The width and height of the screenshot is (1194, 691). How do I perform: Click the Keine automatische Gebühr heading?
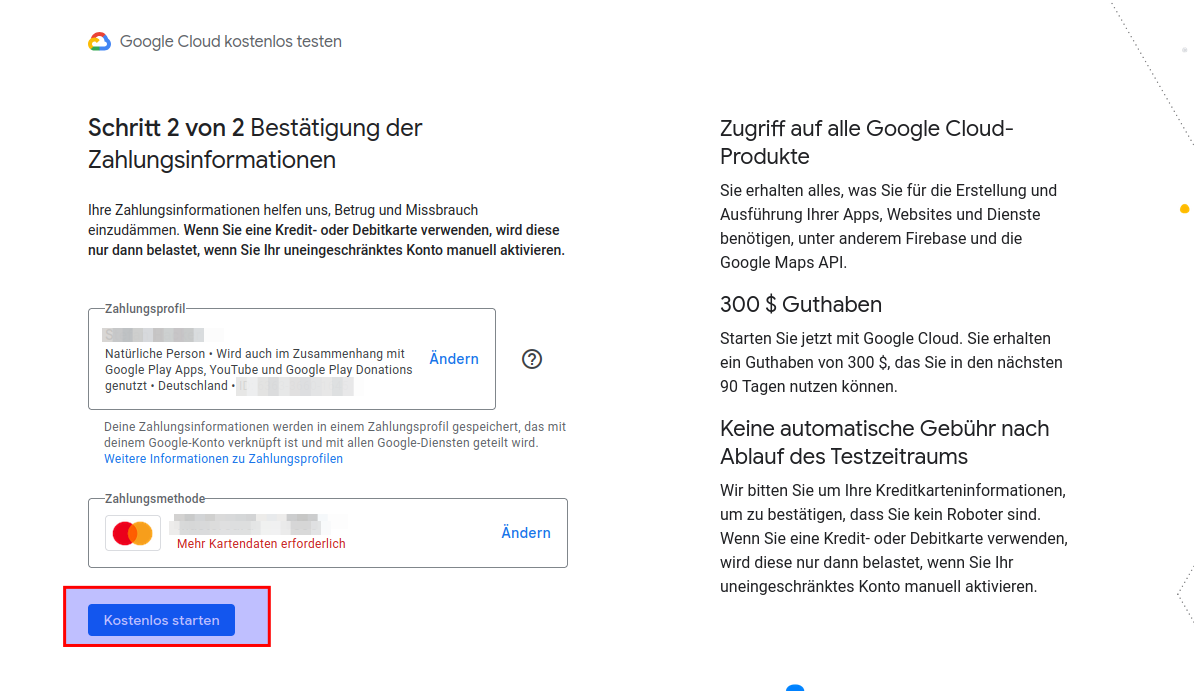tap(884, 442)
